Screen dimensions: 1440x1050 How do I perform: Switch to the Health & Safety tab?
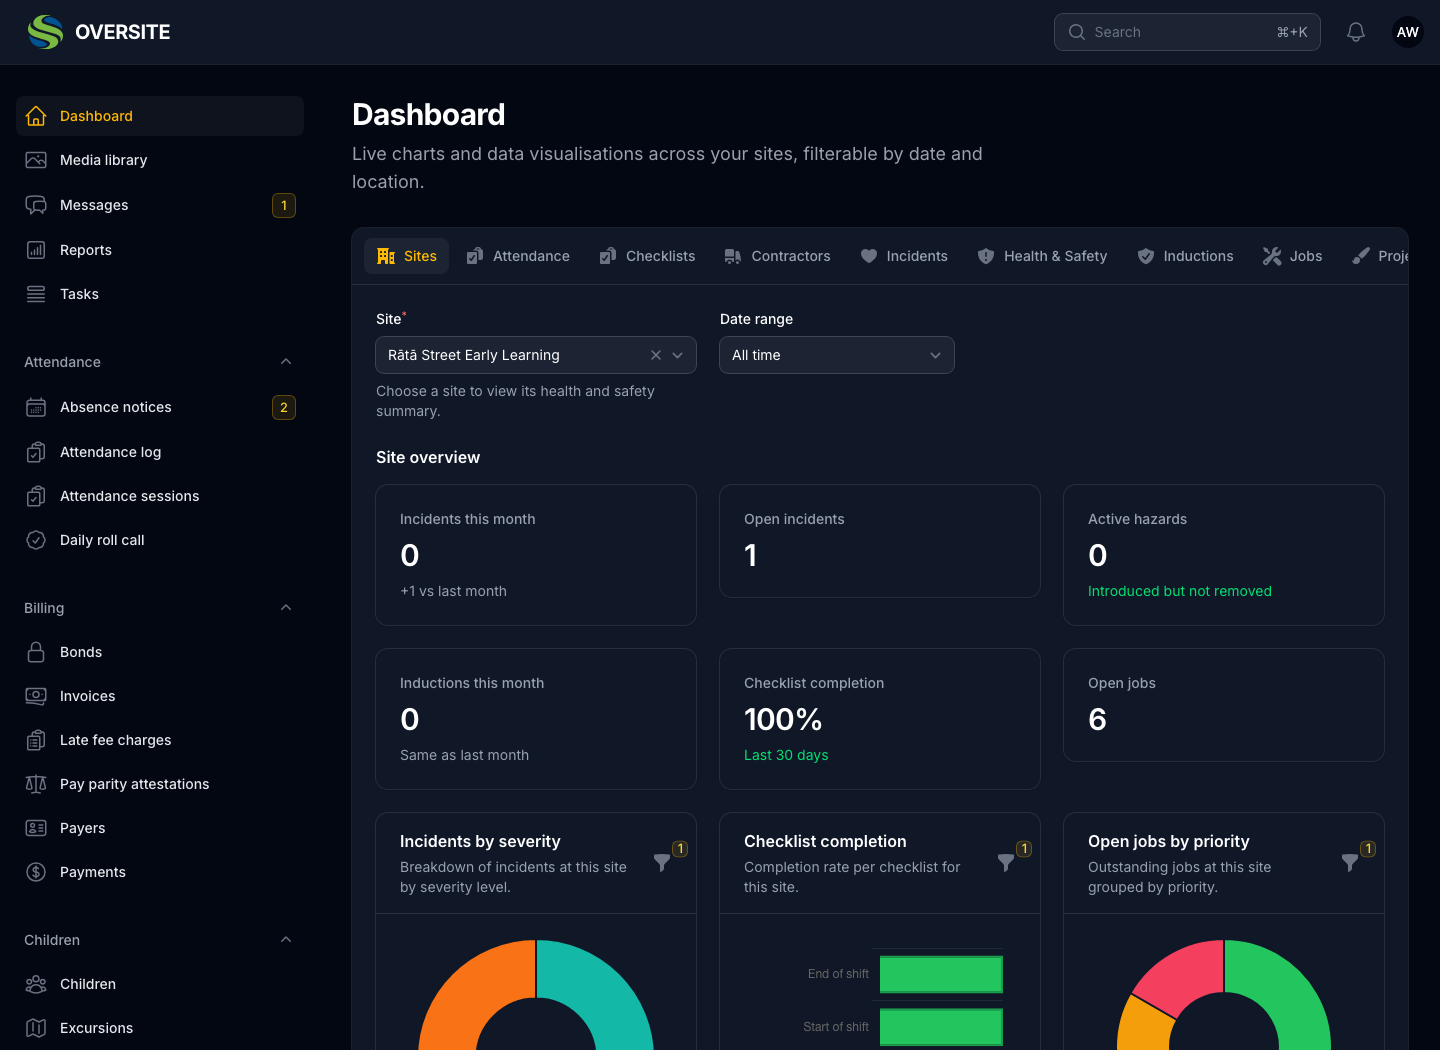pyautogui.click(x=1042, y=256)
